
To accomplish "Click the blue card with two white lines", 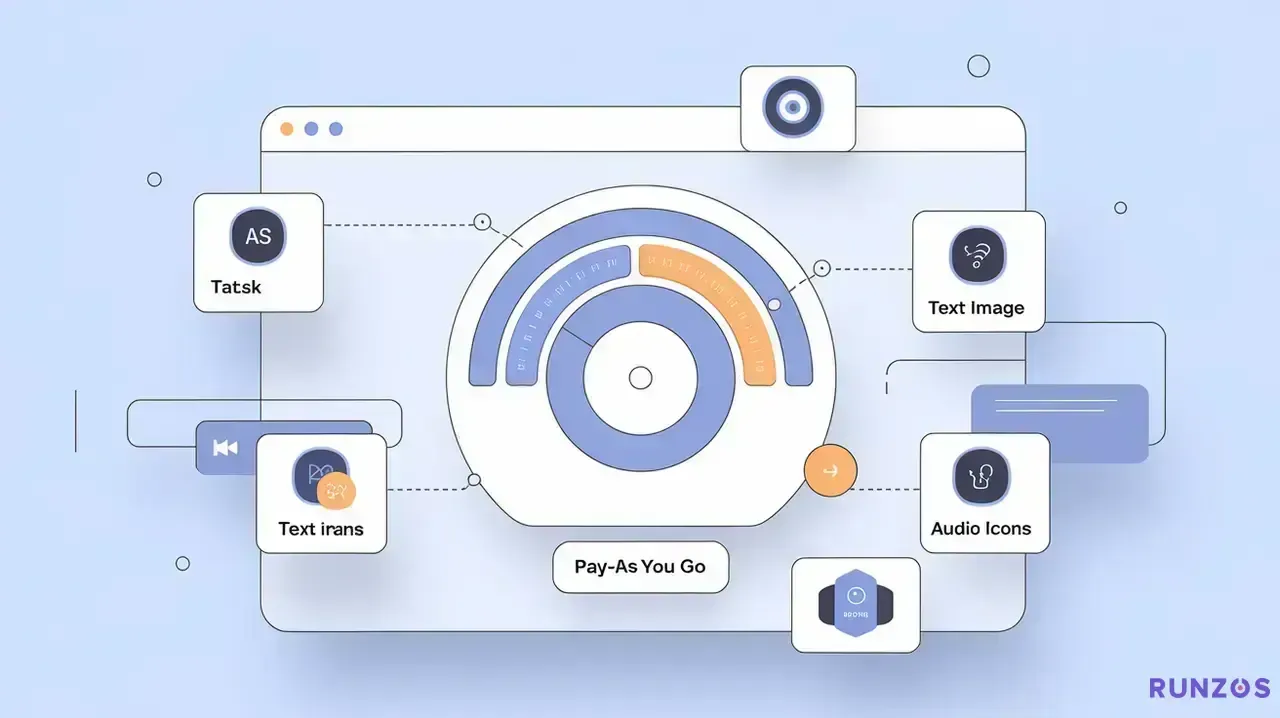I will point(1060,423).
